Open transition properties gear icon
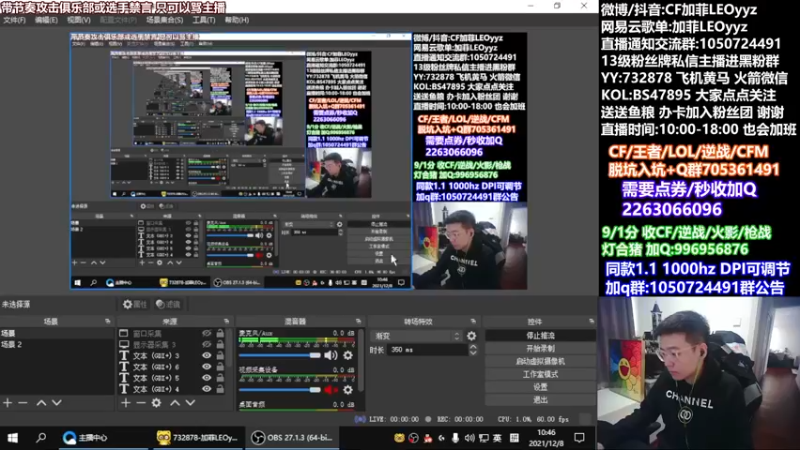The width and height of the screenshot is (800, 450). pyautogui.click(x=471, y=336)
